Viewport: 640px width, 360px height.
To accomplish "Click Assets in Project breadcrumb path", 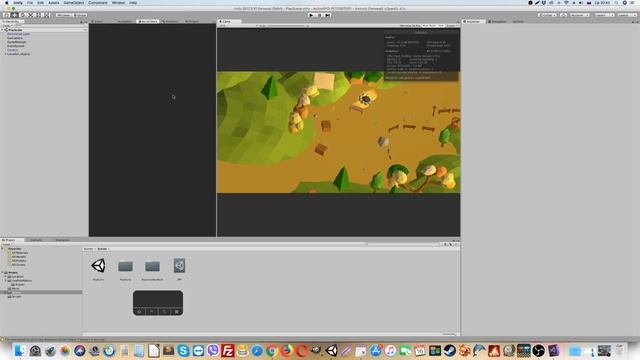I will (88, 249).
